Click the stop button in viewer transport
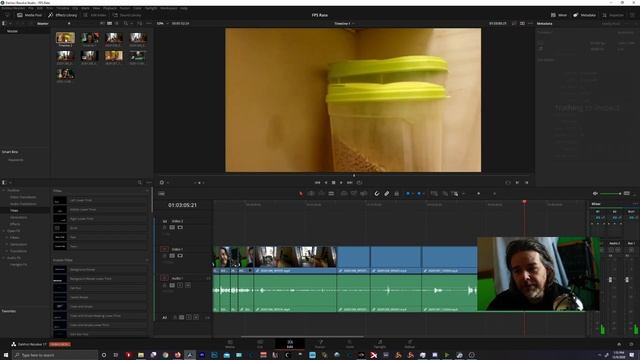This screenshot has width=640, height=360. [333, 182]
